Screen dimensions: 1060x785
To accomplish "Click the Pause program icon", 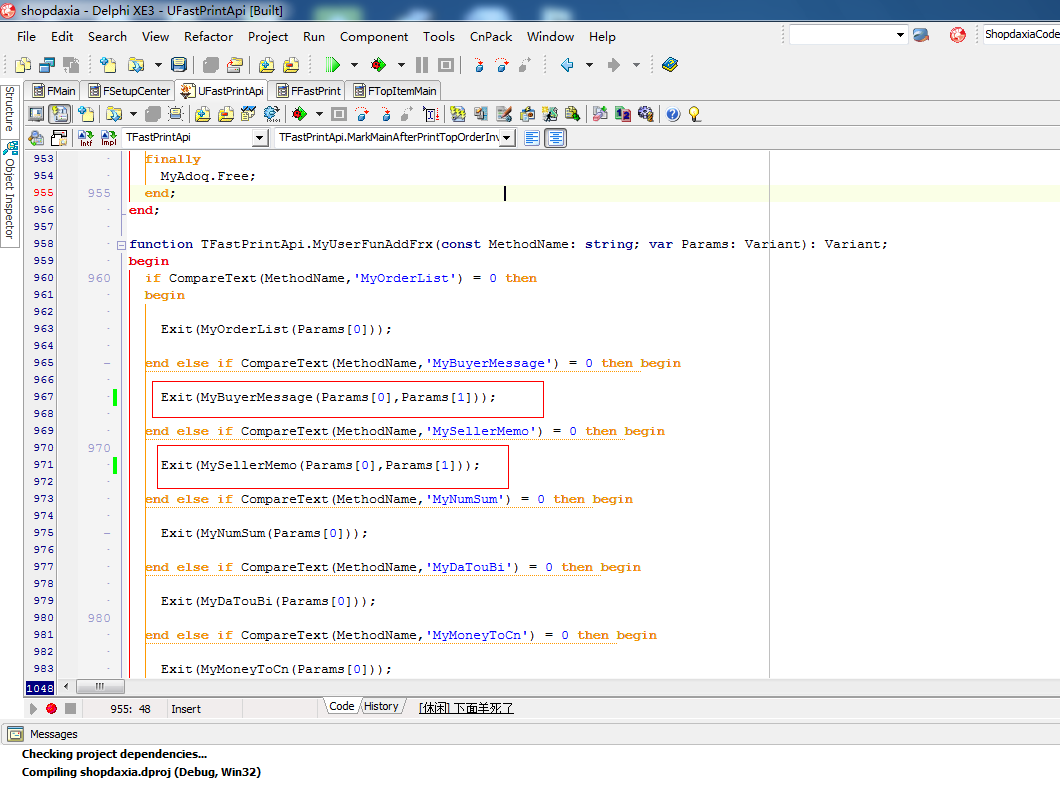I will (x=422, y=65).
